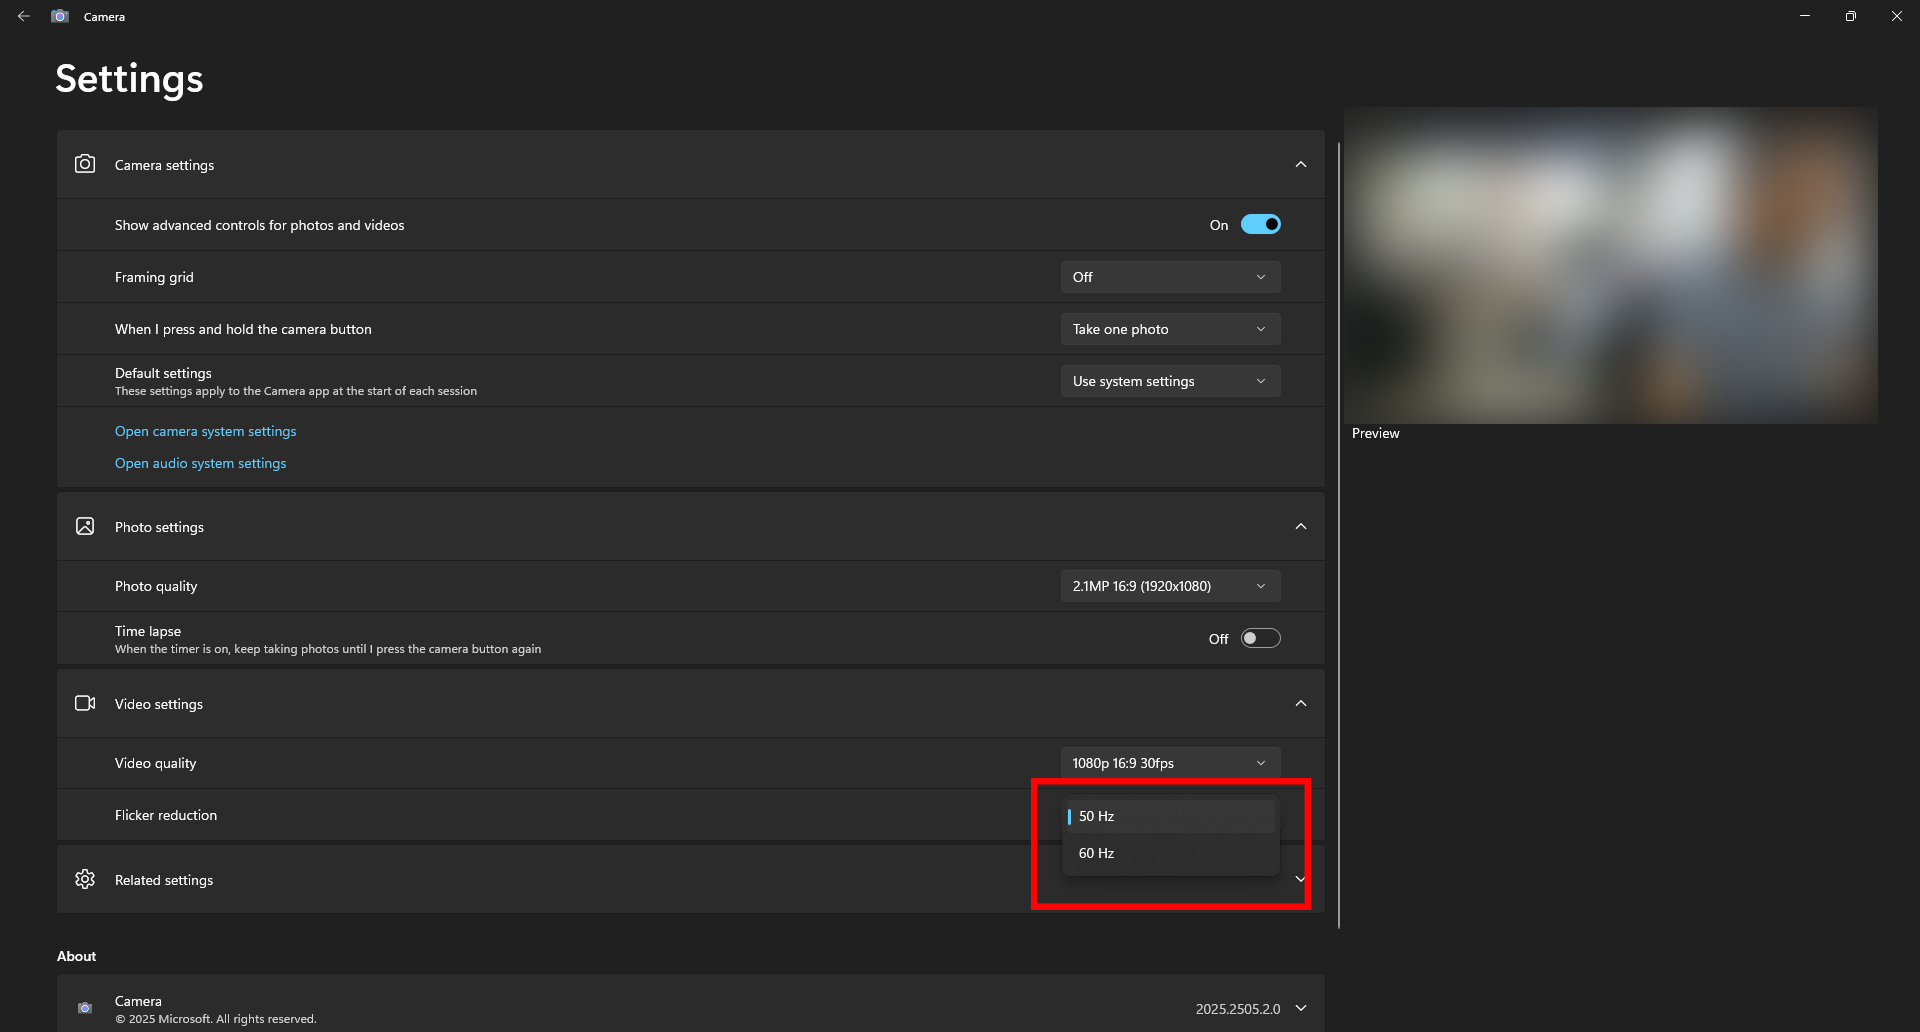Screen dimensions: 1920x1032
Task: Collapse the Video settings section
Action: (x=1301, y=703)
